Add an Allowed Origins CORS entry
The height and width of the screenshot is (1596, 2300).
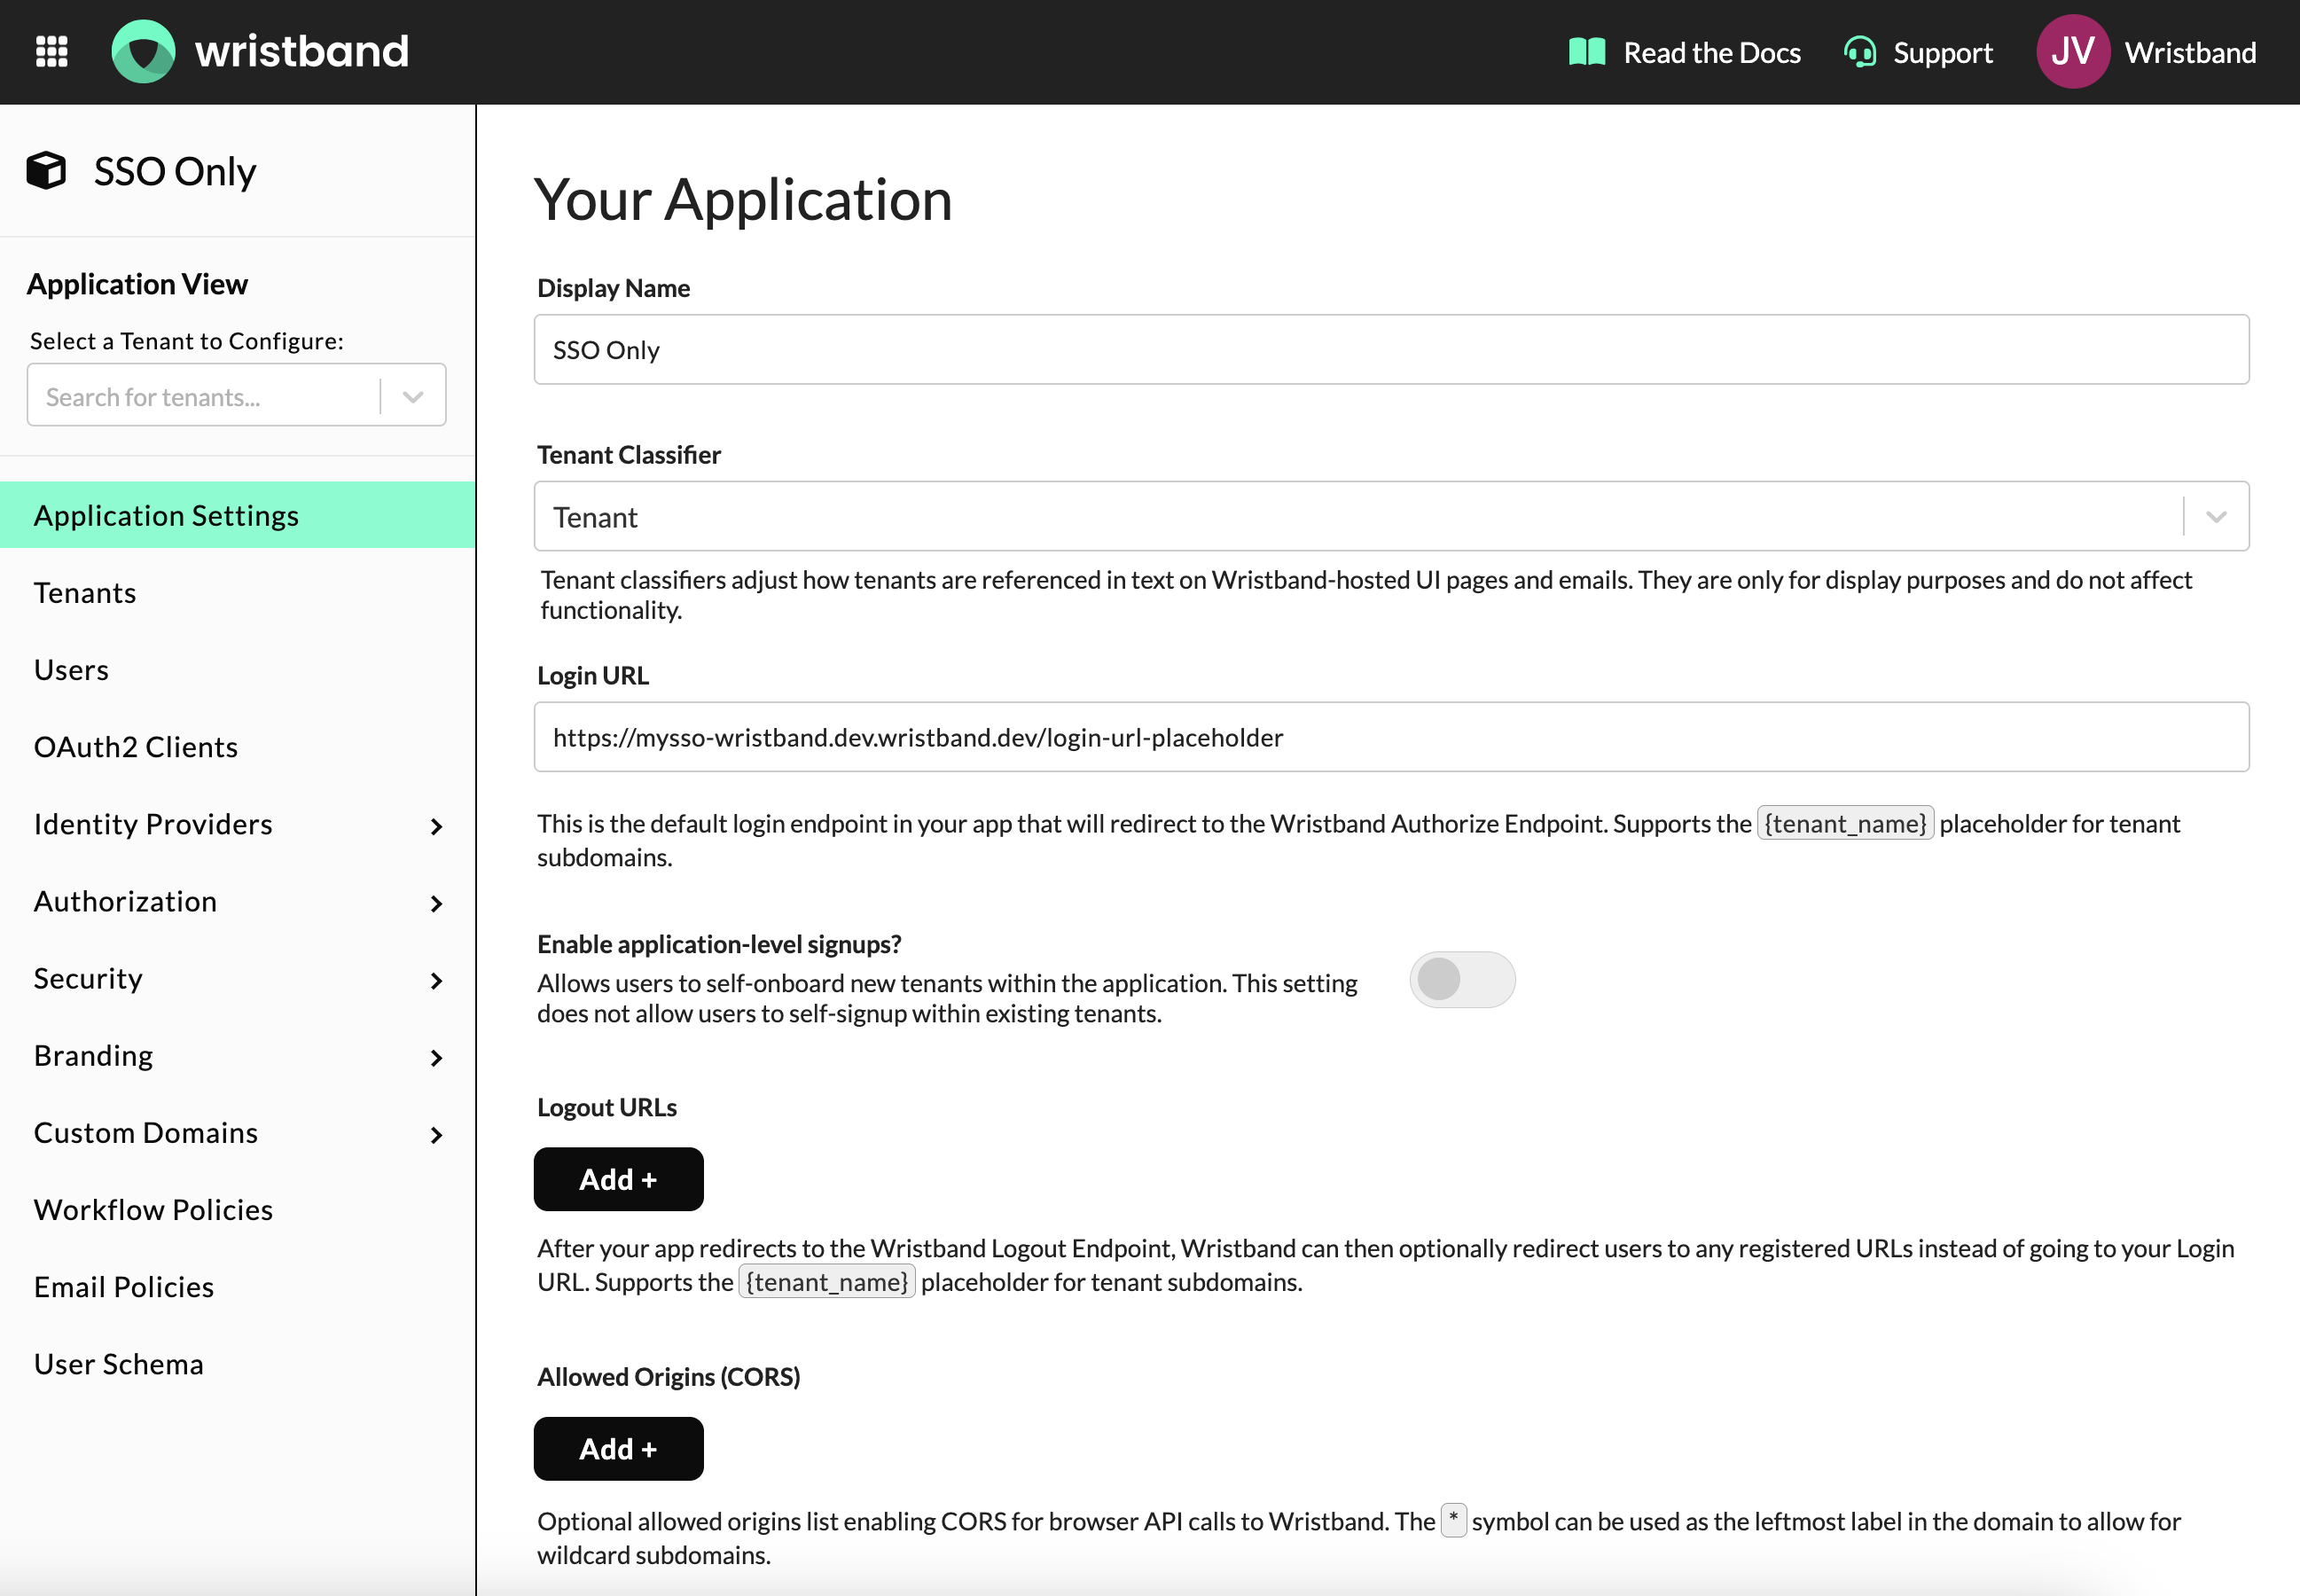coord(618,1448)
